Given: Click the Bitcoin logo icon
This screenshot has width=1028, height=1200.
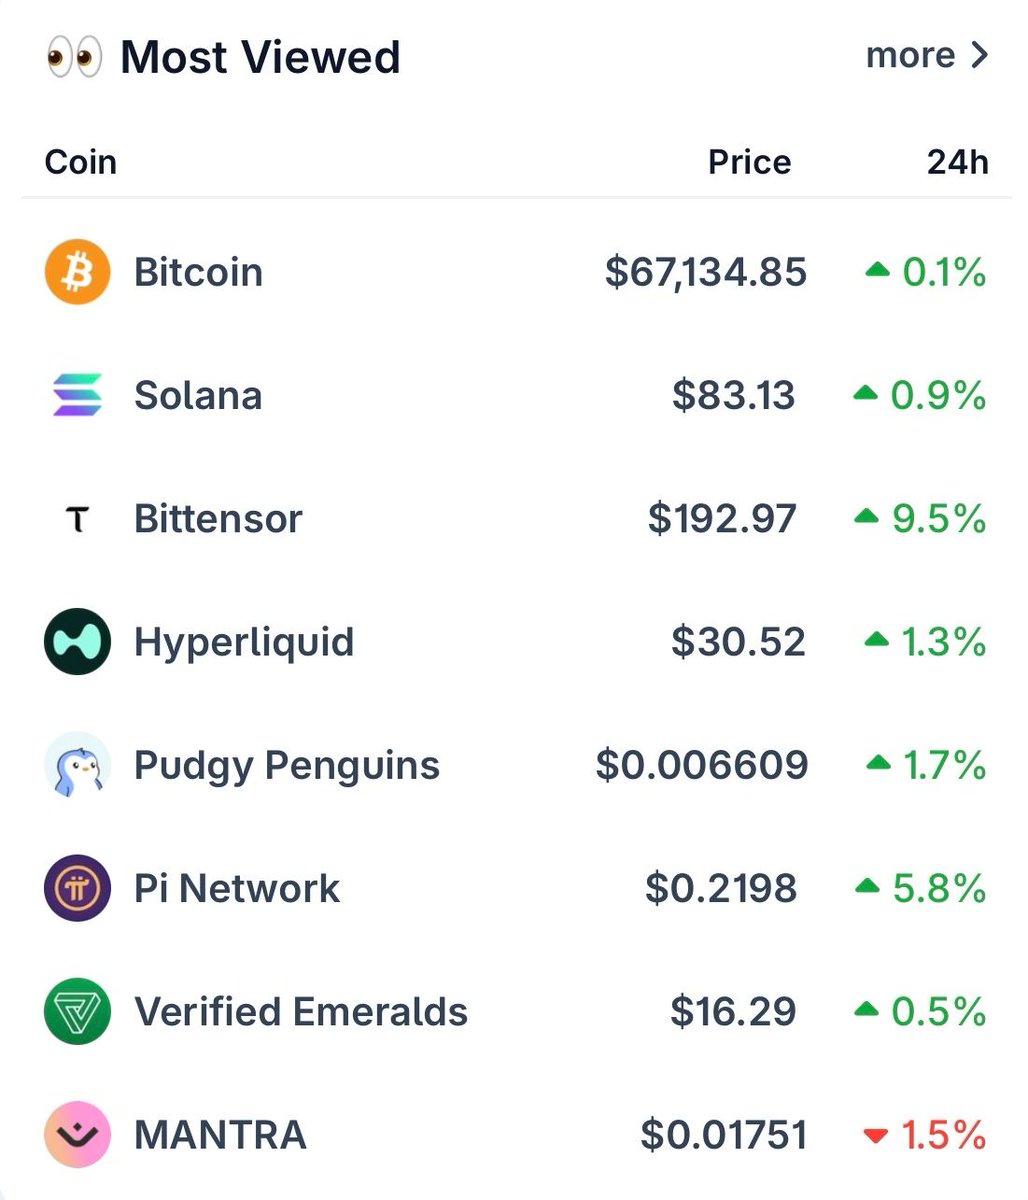Looking at the screenshot, I should click(77, 272).
